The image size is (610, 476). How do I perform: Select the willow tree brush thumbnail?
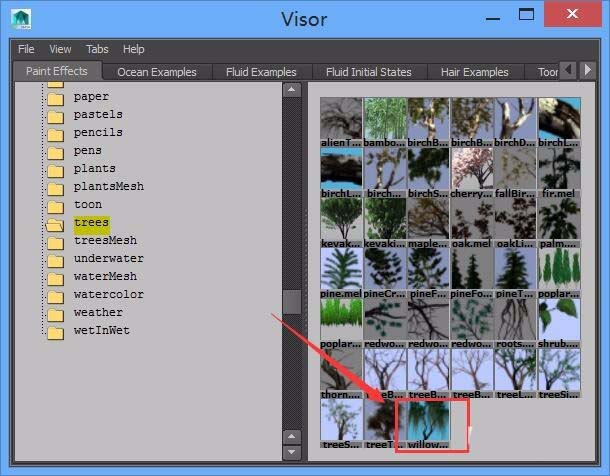(x=428, y=421)
